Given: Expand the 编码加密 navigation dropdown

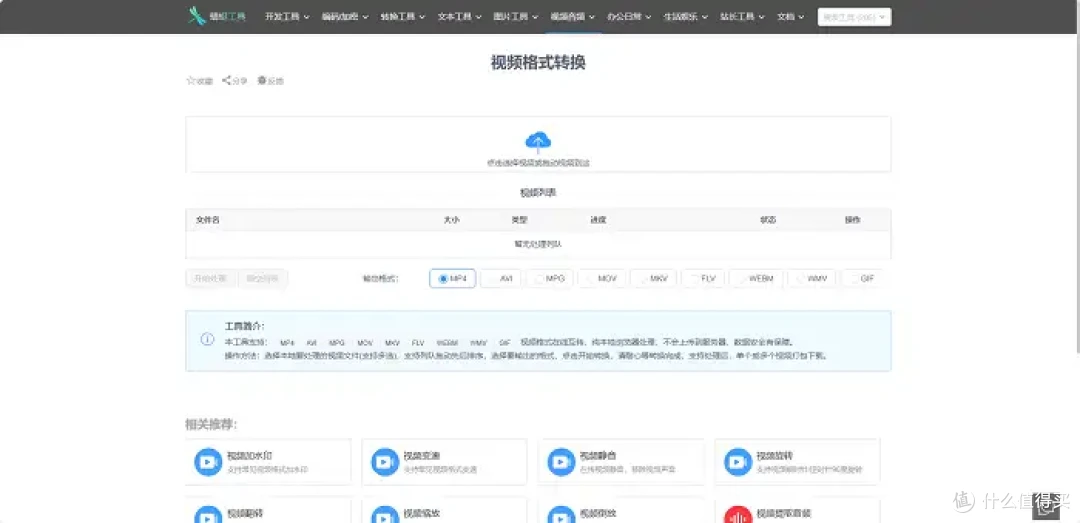Looking at the screenshot, I should tap(345, 17).
